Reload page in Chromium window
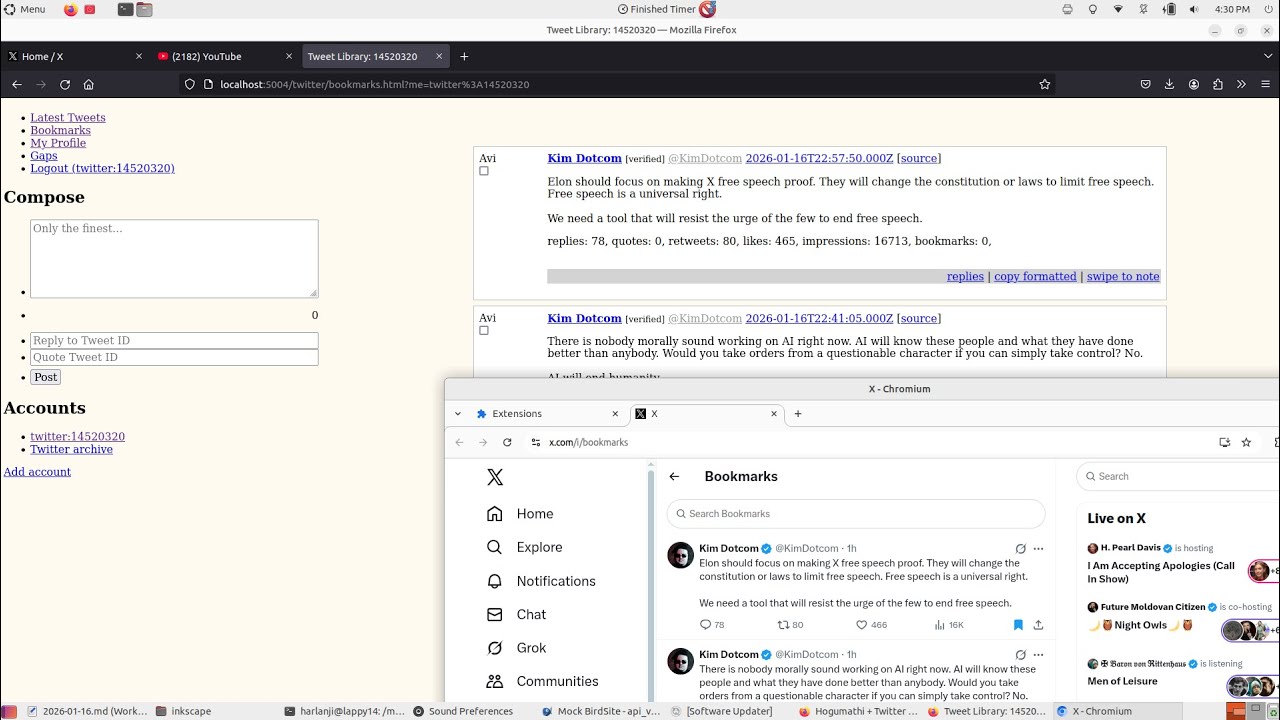The height and width of the screenshot is (720, 1280). [x=507, y=442]
